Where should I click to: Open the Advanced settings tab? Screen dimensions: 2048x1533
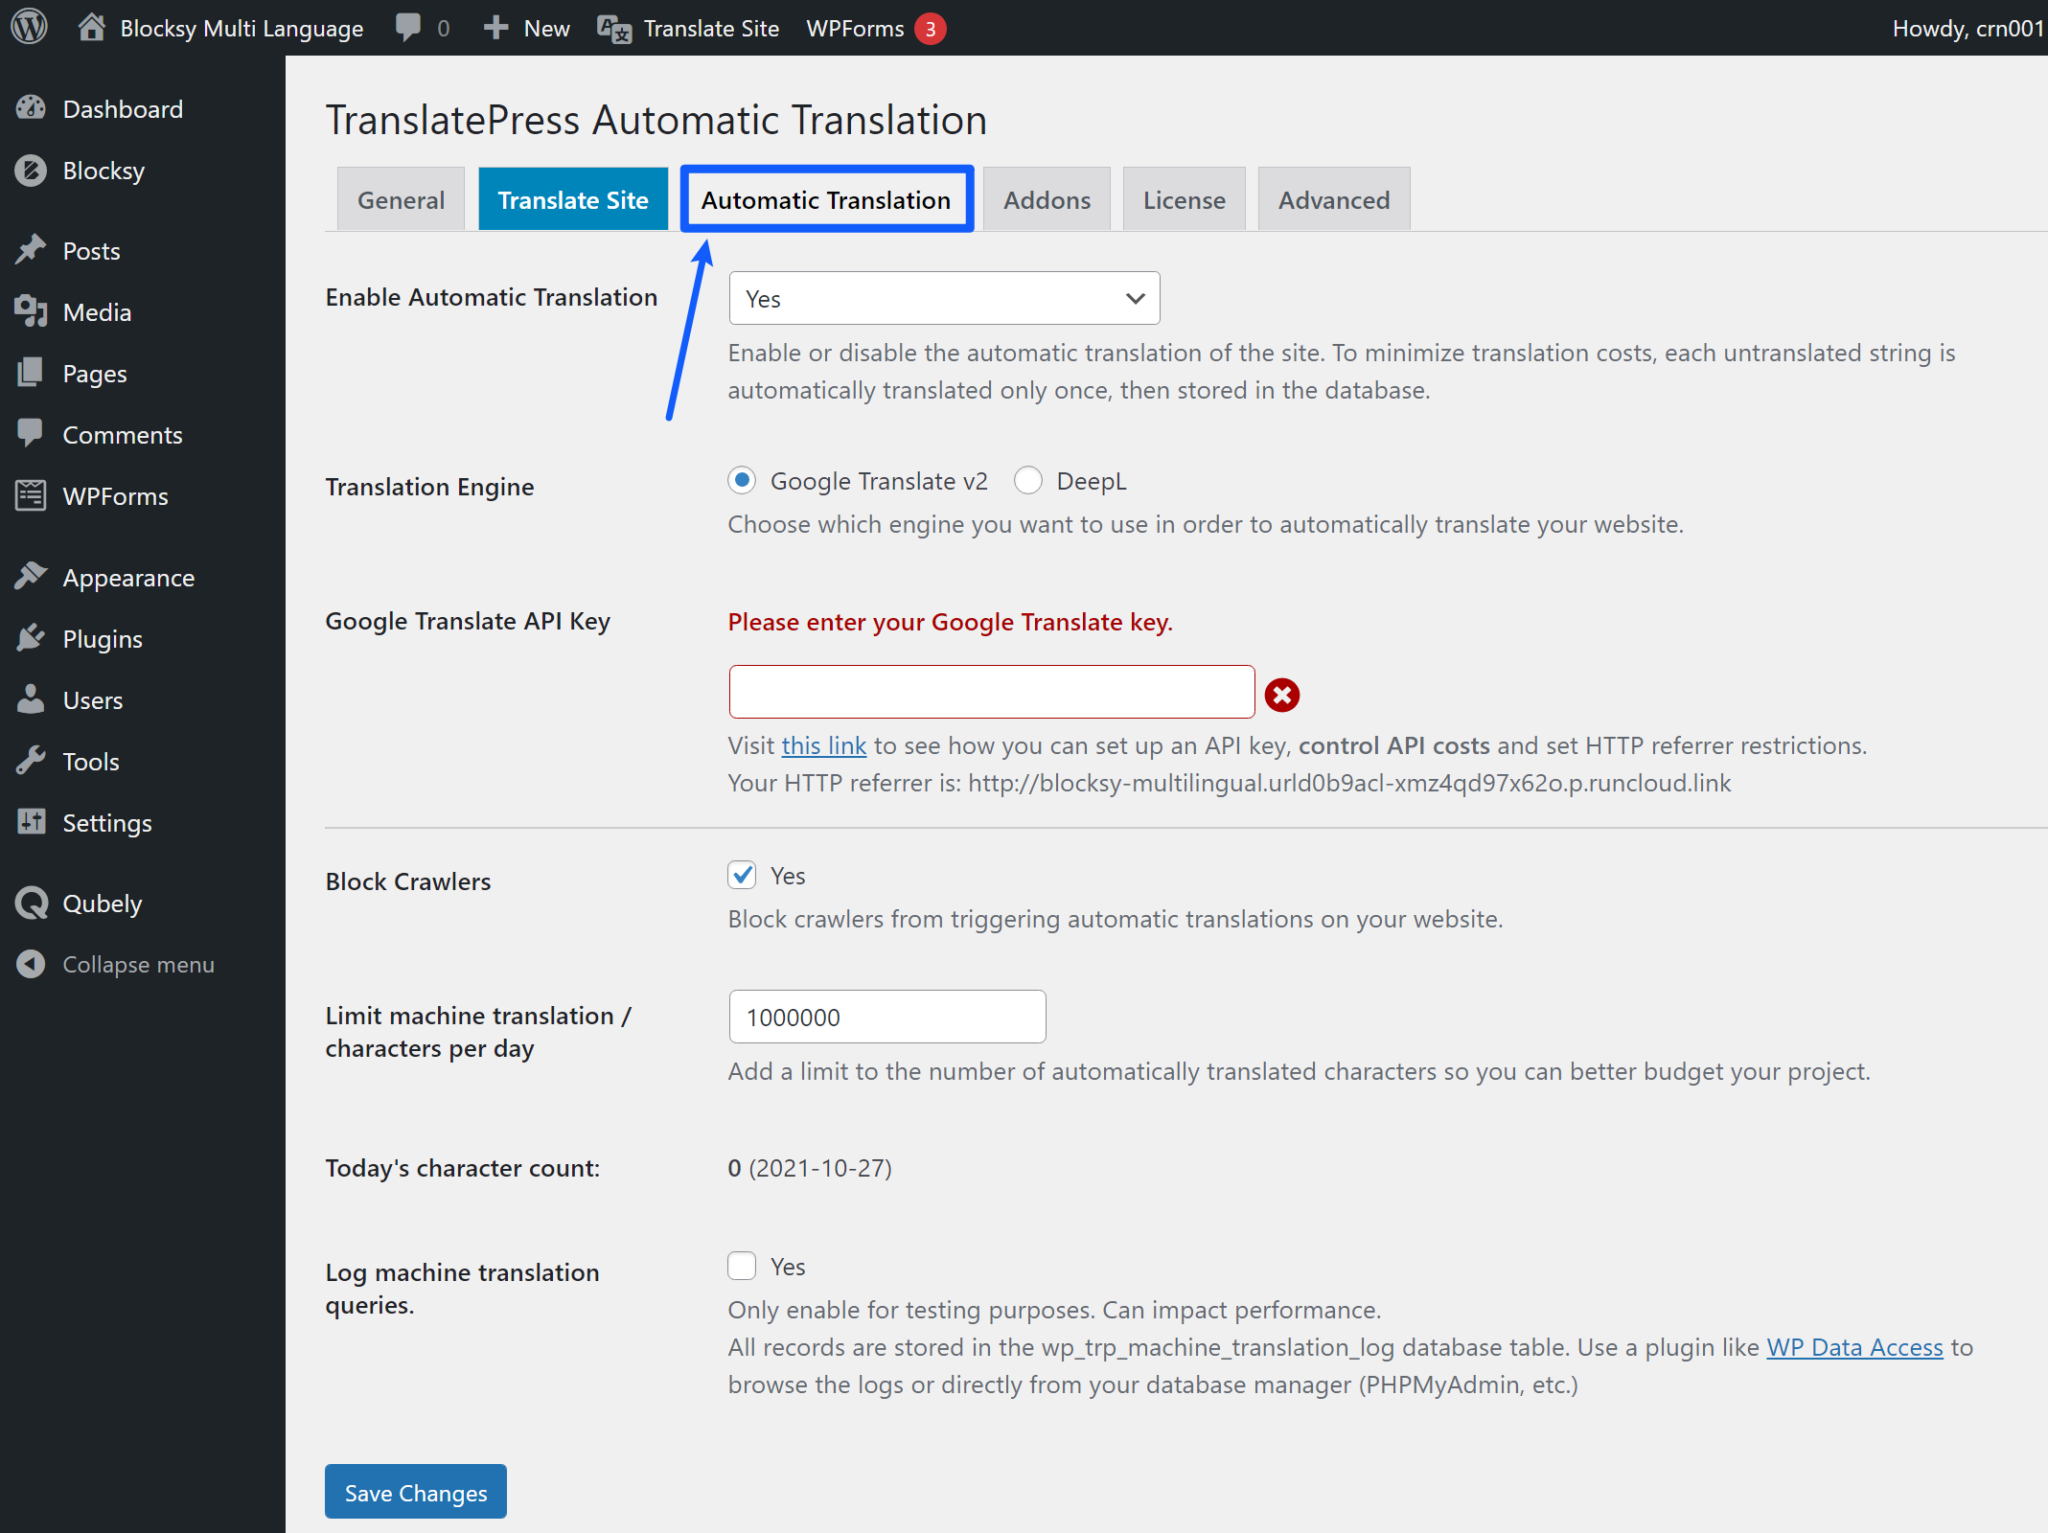pos(1334,199)
